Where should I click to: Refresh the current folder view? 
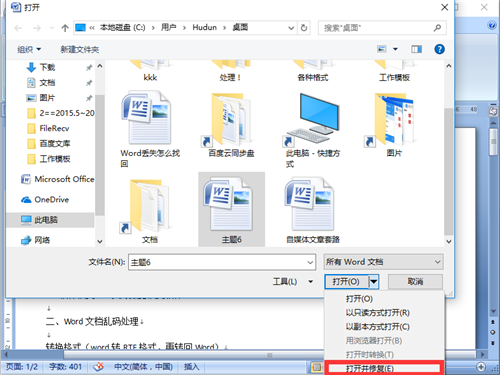(304, 28)
